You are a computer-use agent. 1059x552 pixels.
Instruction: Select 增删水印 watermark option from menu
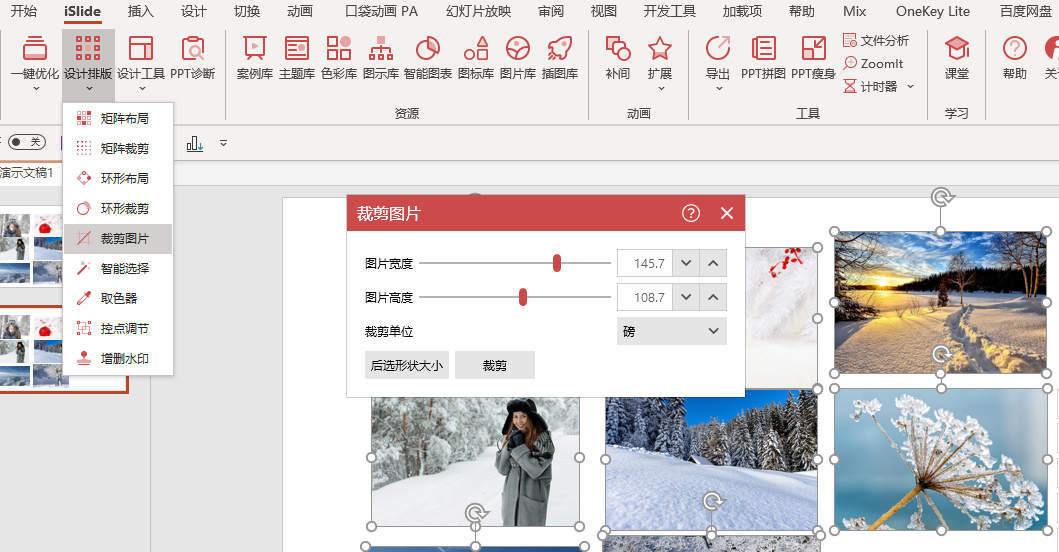click(x=118, y=358)
